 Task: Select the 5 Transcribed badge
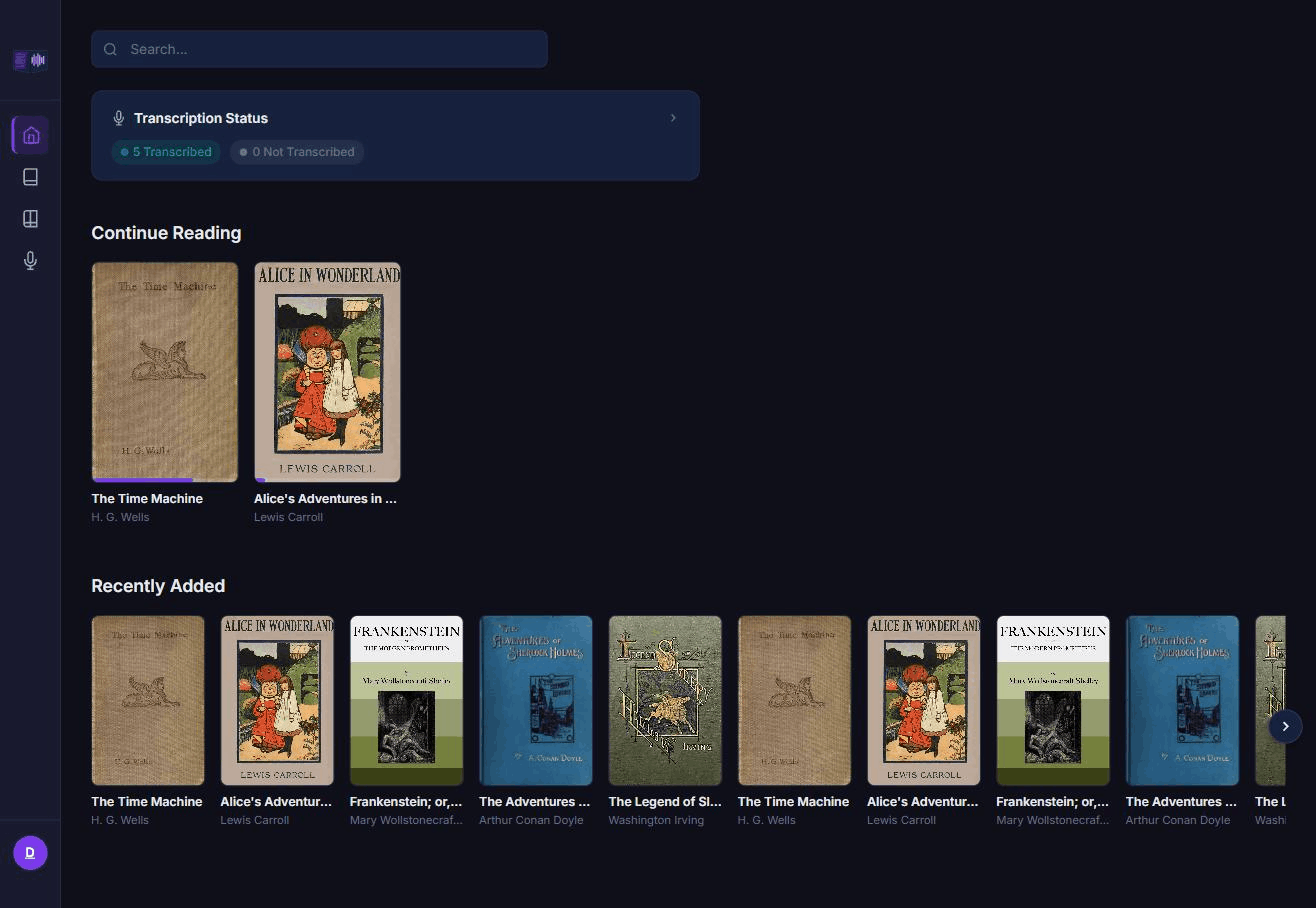click(x=166, y=152)
